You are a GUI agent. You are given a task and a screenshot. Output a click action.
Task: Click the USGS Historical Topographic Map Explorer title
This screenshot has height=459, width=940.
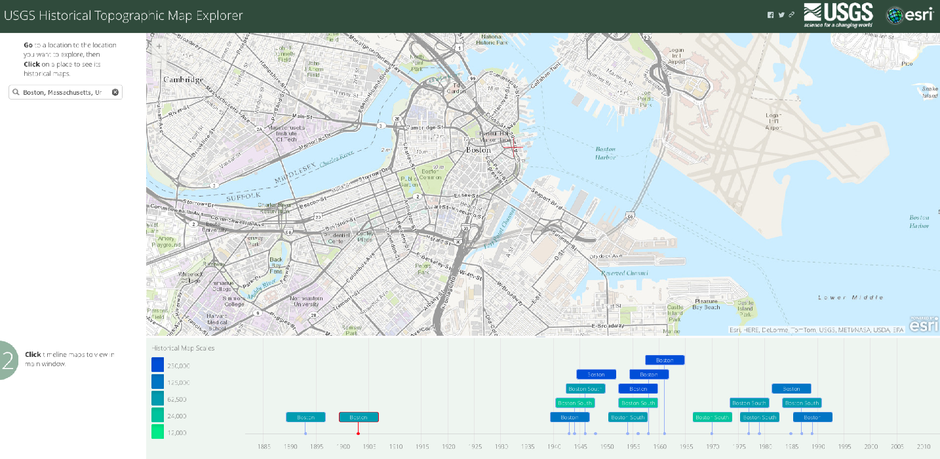click(x=123, y=16)
